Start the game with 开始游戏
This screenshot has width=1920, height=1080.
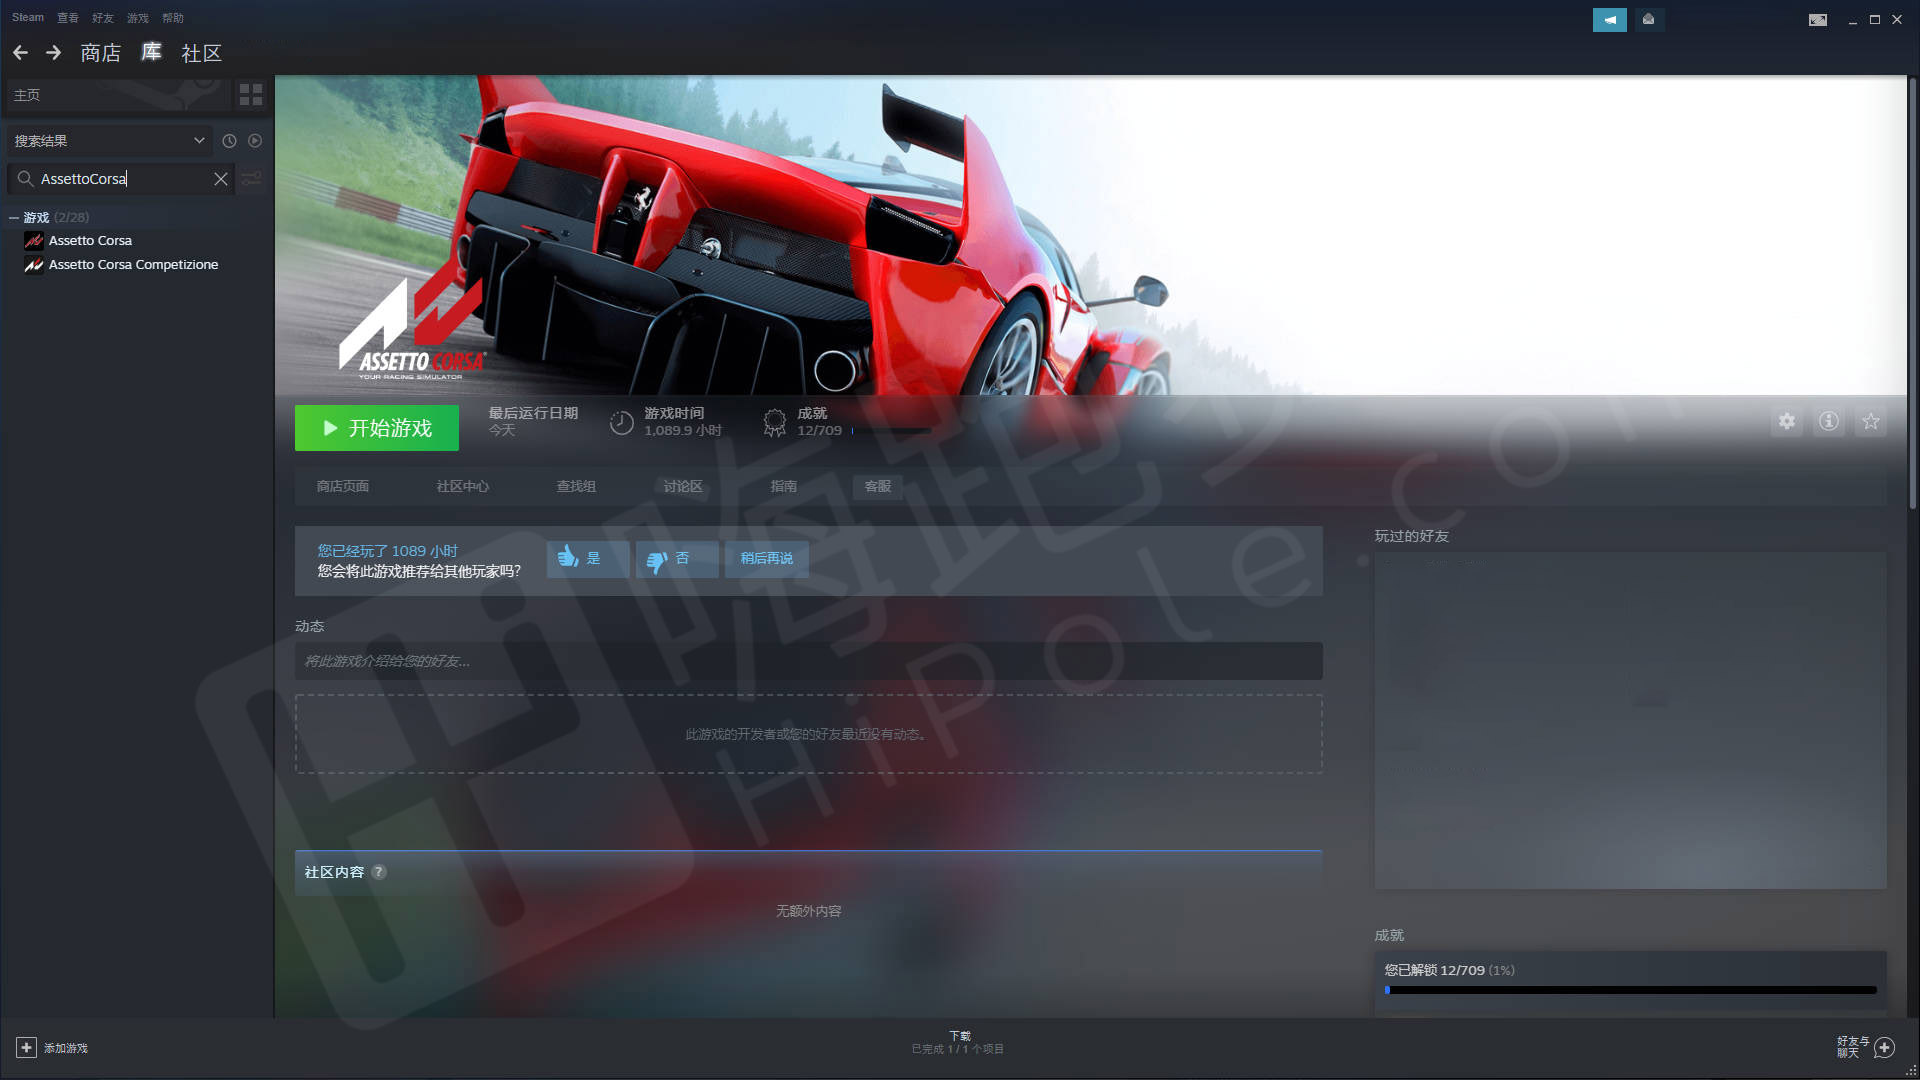[377, 428]
